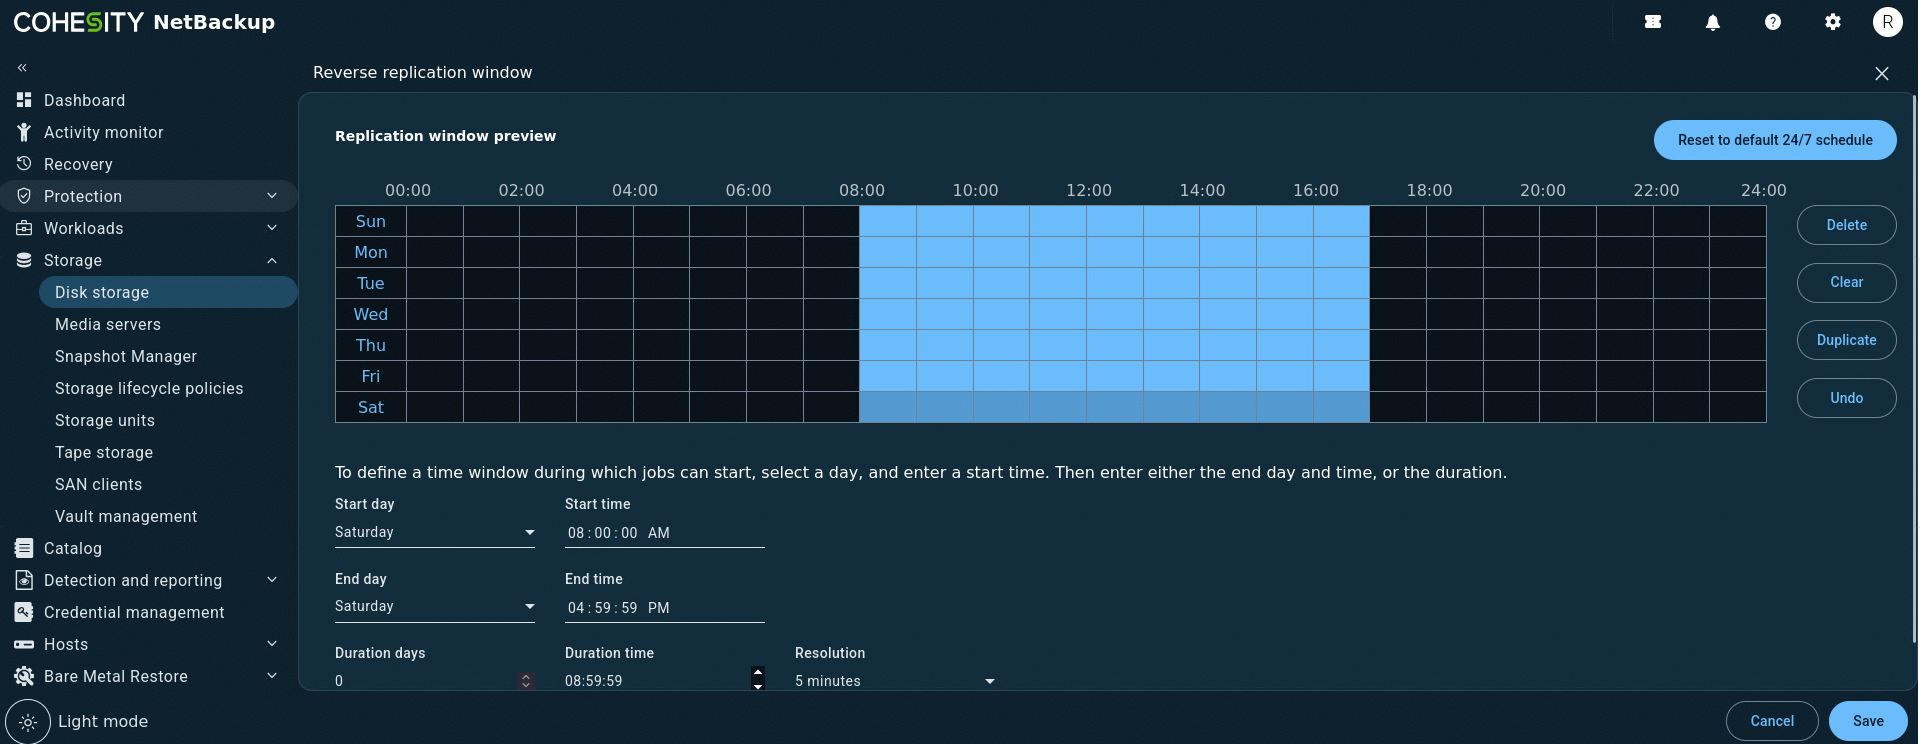
Task: Increase Duration time with up arrow
Action: (x=758, y=673)
